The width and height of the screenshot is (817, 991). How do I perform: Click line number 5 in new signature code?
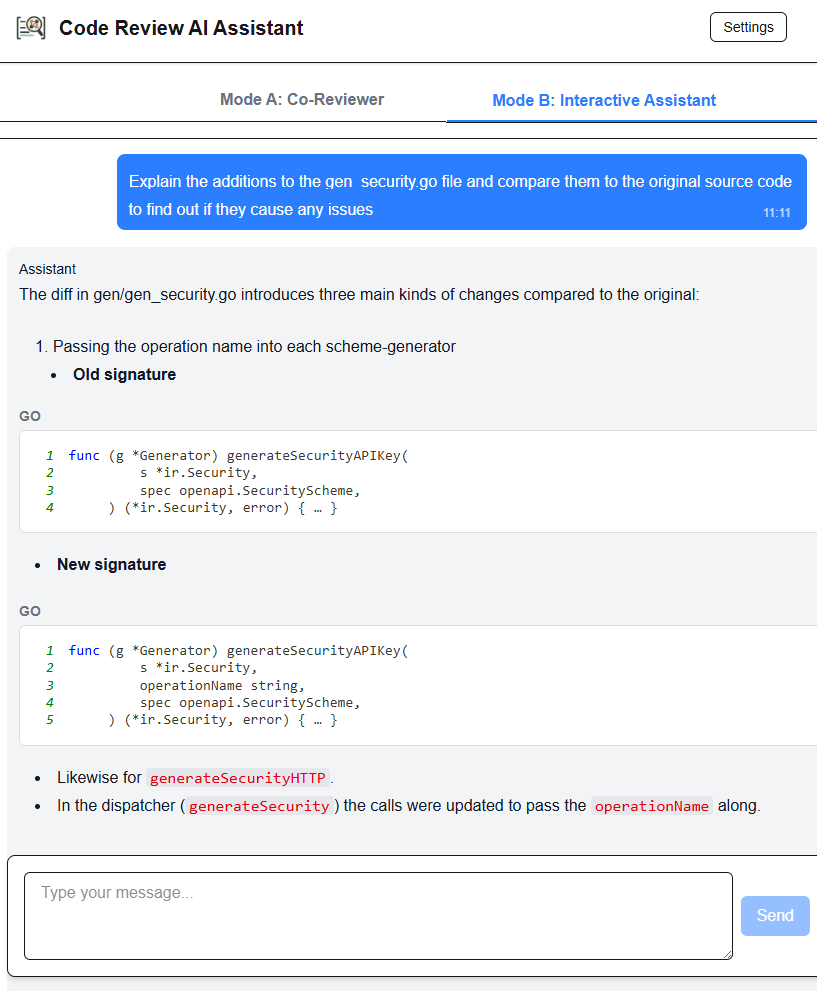pyautogui.click(x=49, y=720)
